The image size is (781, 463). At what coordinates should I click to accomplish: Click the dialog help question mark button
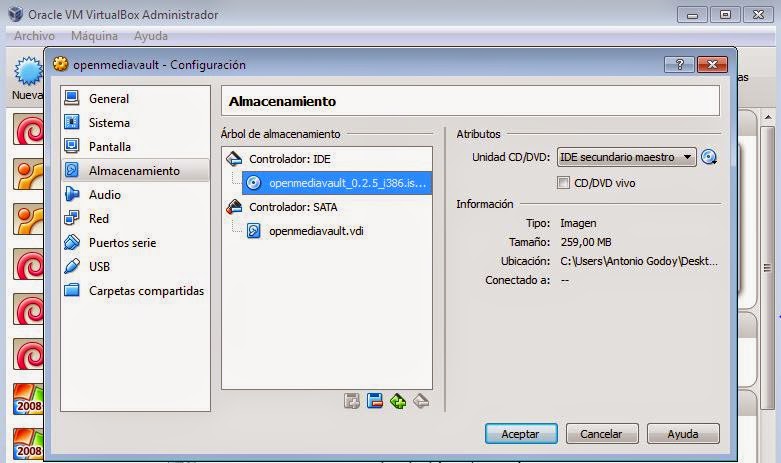click(x=679, y=64)
